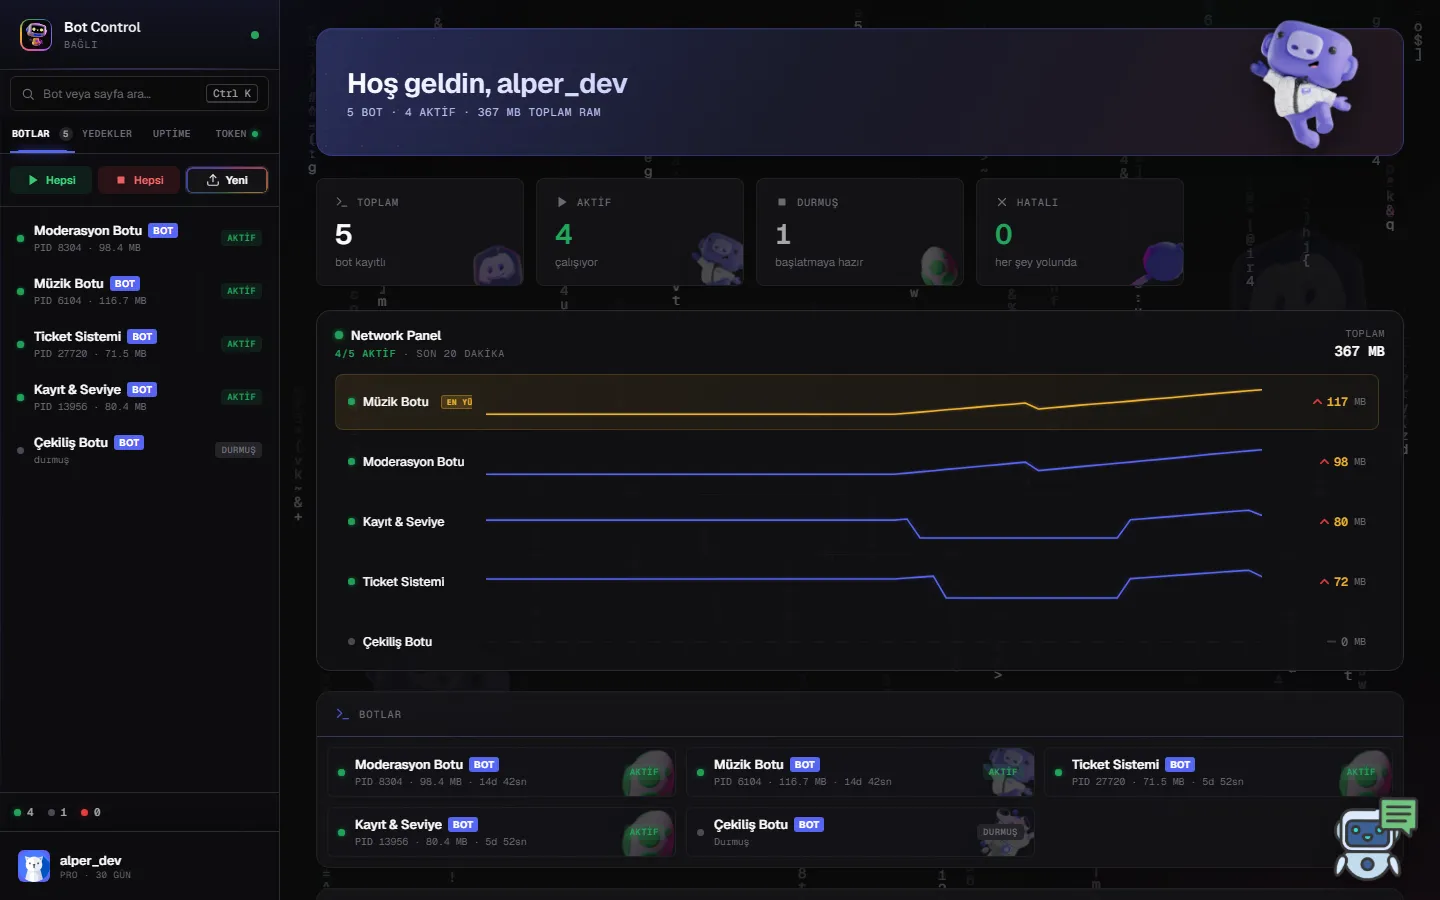Select the Çekiliş Botu network chart row
Image resolution: width=1440 pixels, height=900 pixels.
tap(857, 642)
